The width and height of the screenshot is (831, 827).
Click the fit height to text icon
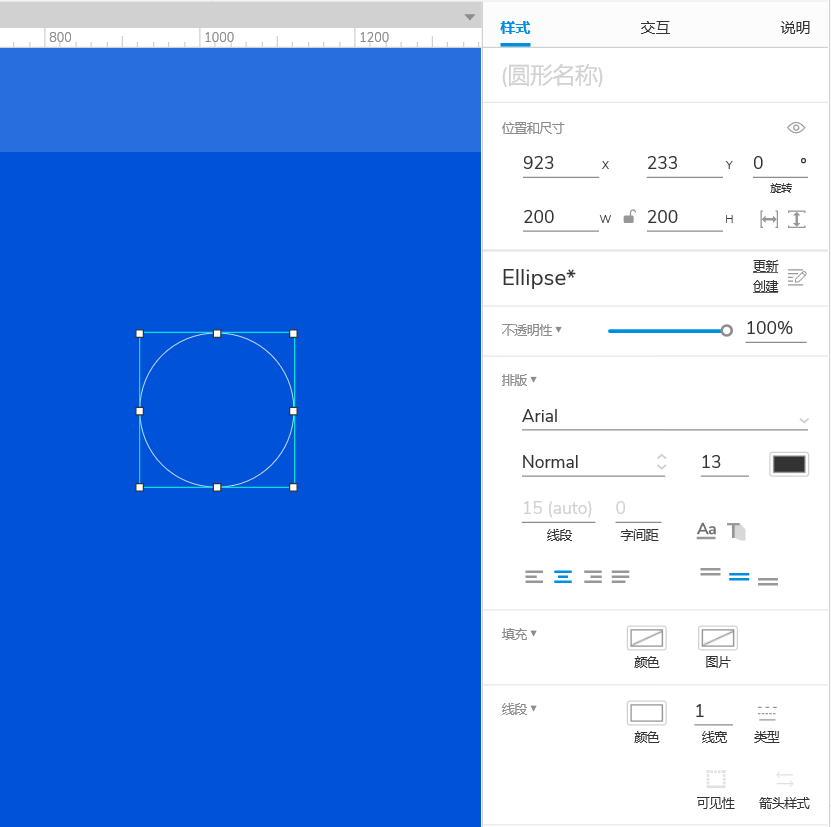[797, 219]
